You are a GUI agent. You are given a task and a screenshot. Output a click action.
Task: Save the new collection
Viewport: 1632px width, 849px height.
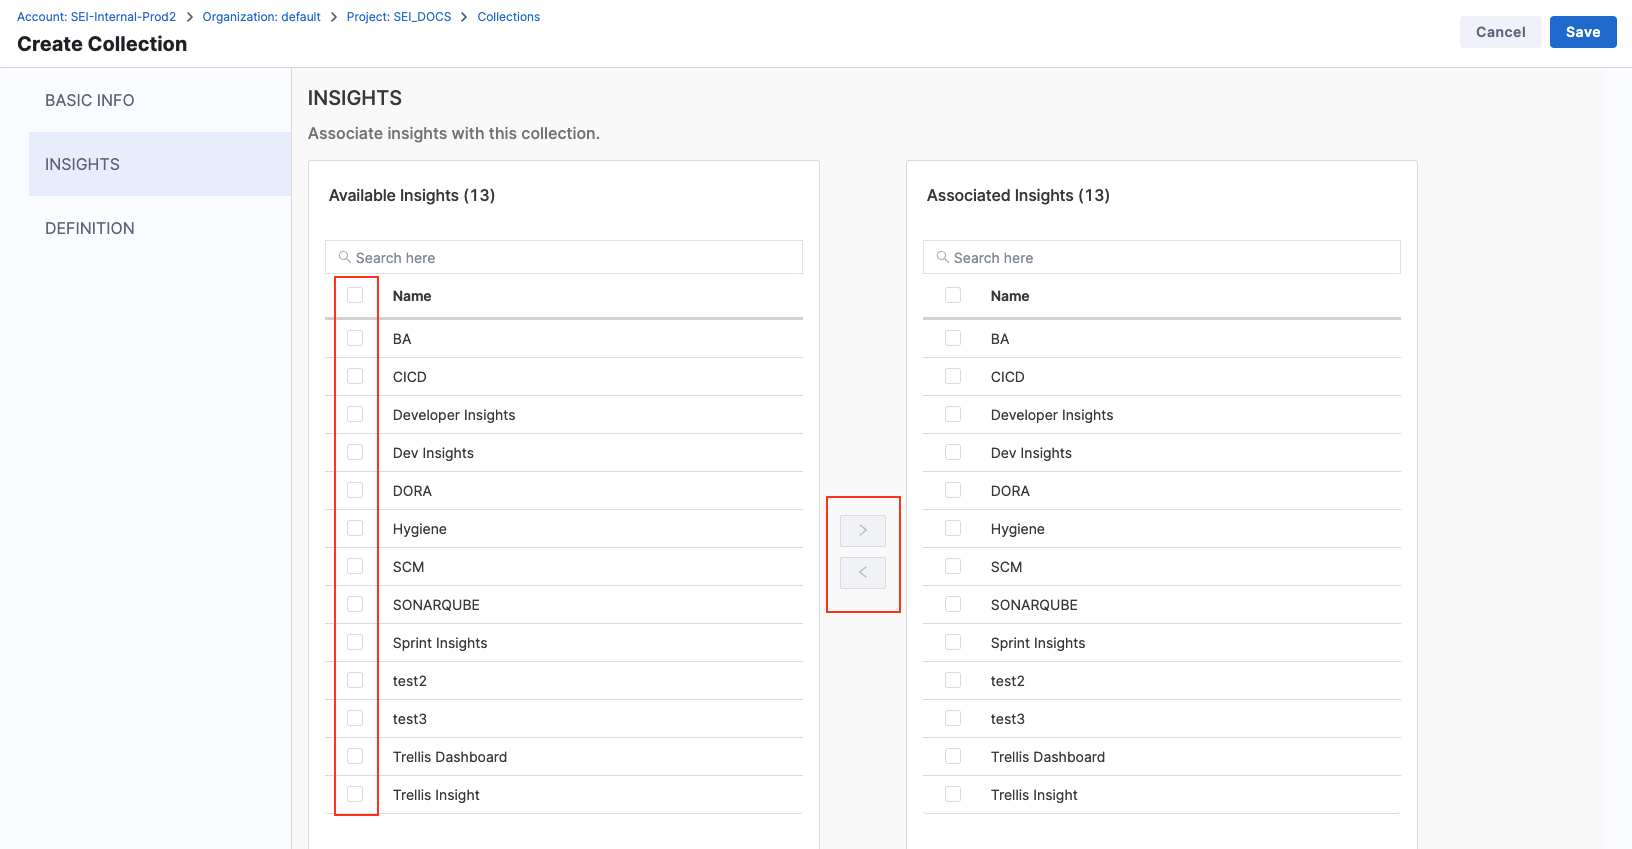(1582, 32)
